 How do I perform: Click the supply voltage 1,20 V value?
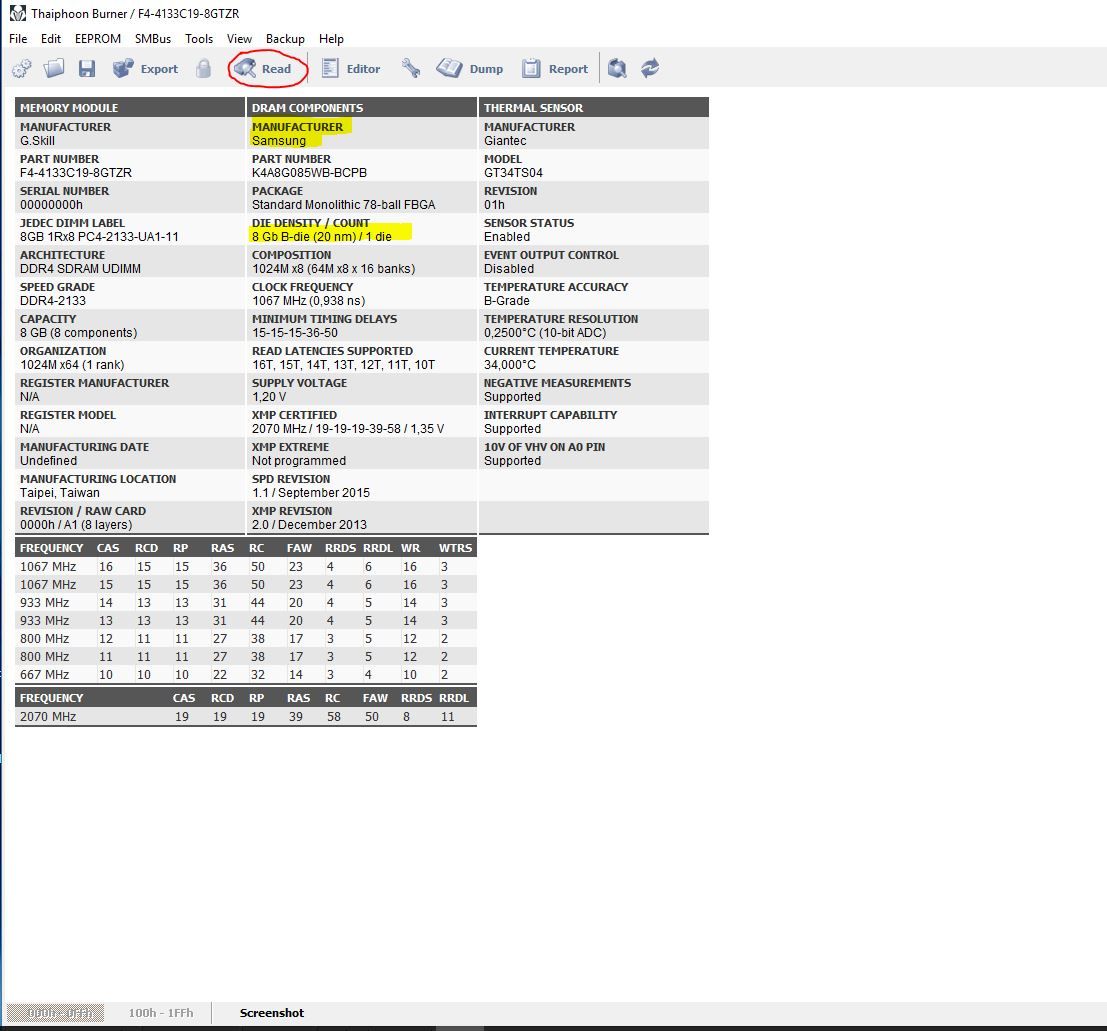pyautogui.click(x=269, y=397)
